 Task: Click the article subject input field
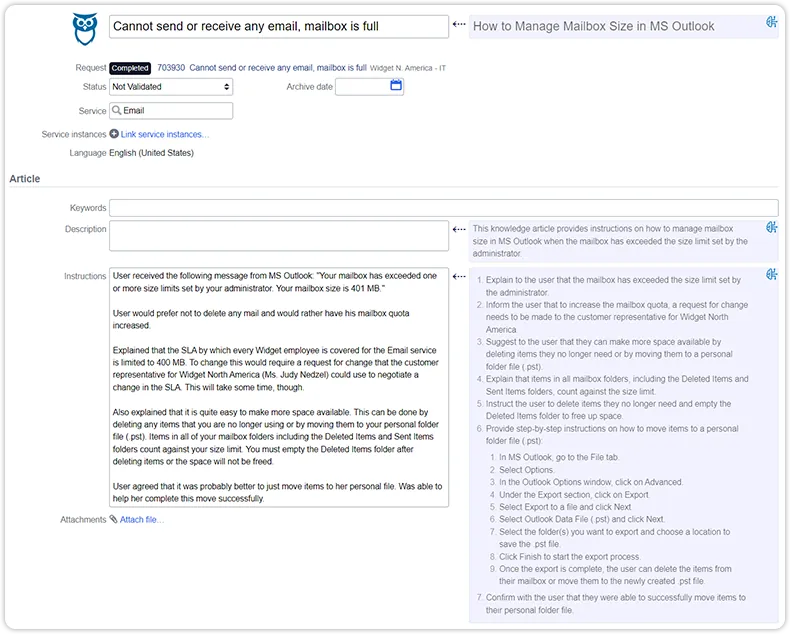tap(279, 26)
